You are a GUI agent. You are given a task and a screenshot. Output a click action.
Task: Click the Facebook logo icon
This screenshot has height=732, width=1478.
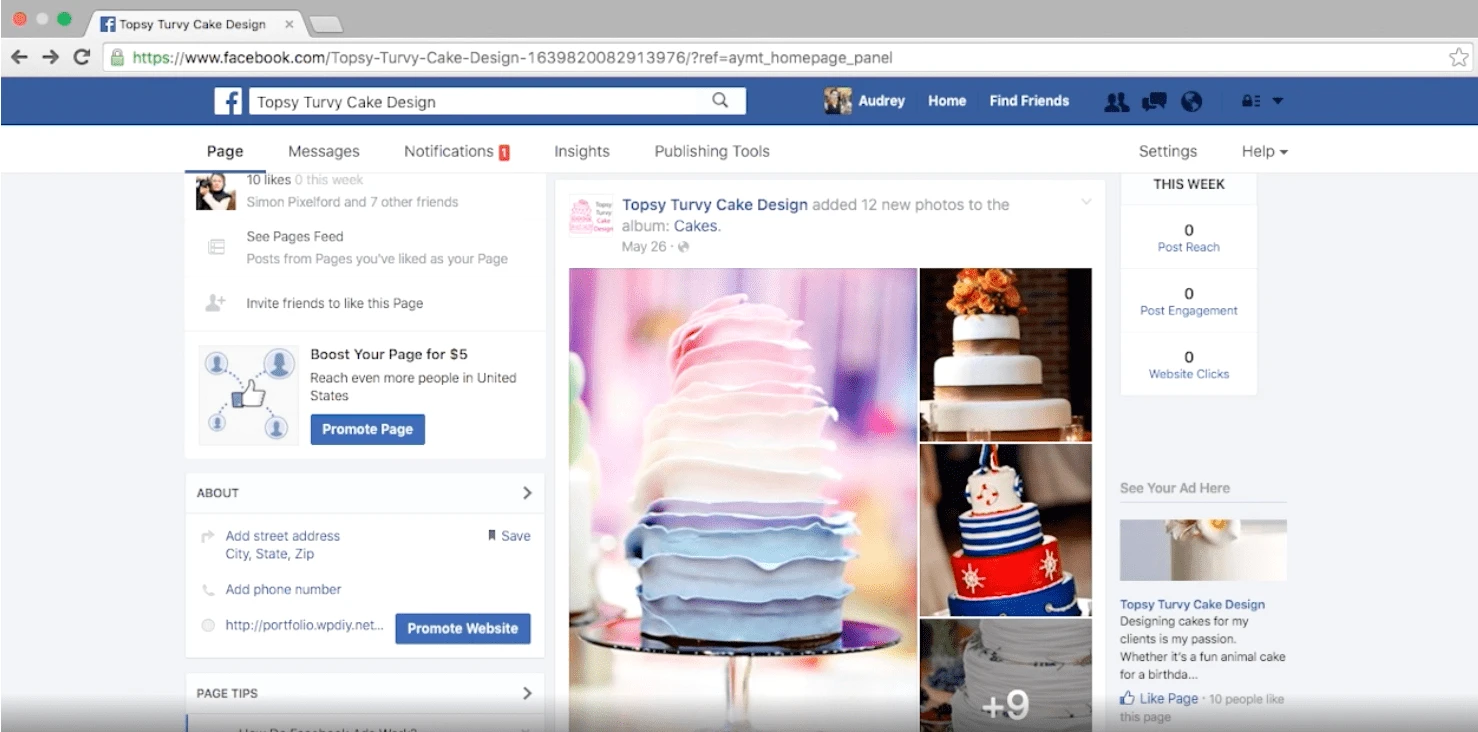[228, 101]
